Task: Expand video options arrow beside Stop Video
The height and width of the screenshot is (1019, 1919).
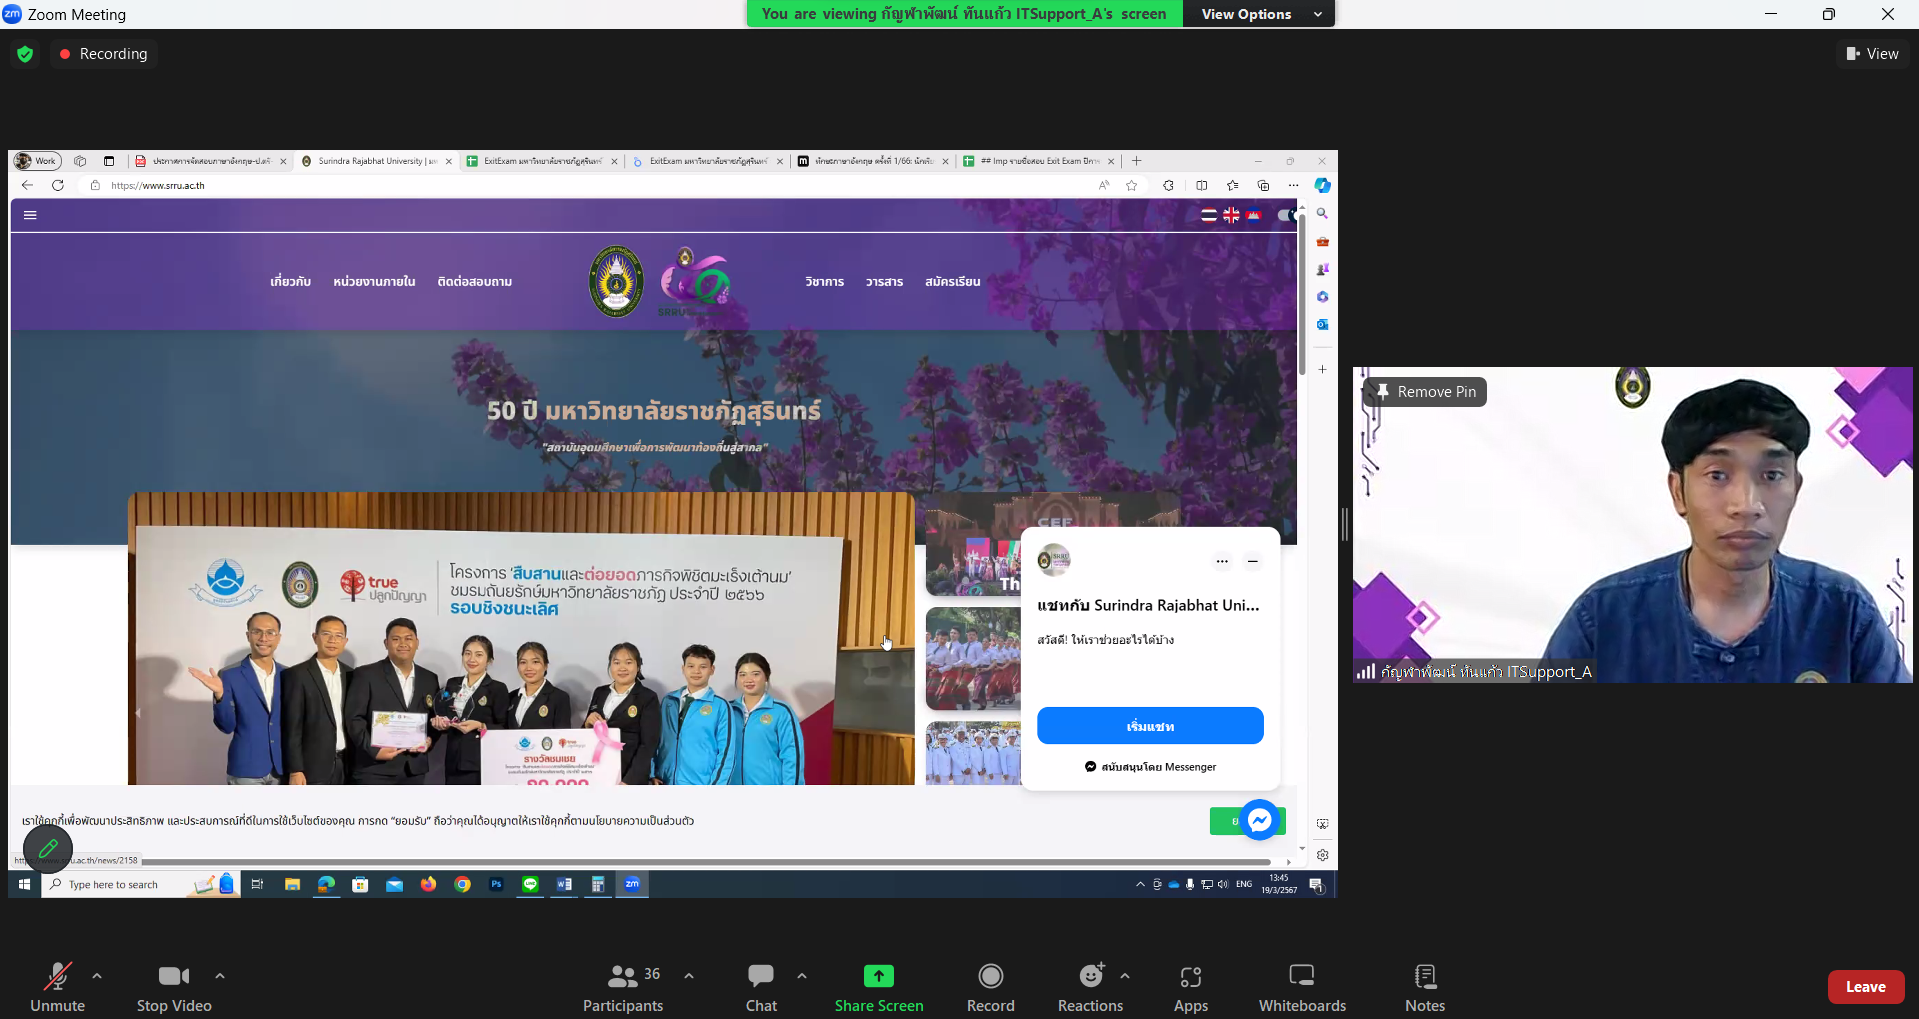Action: 220,976
